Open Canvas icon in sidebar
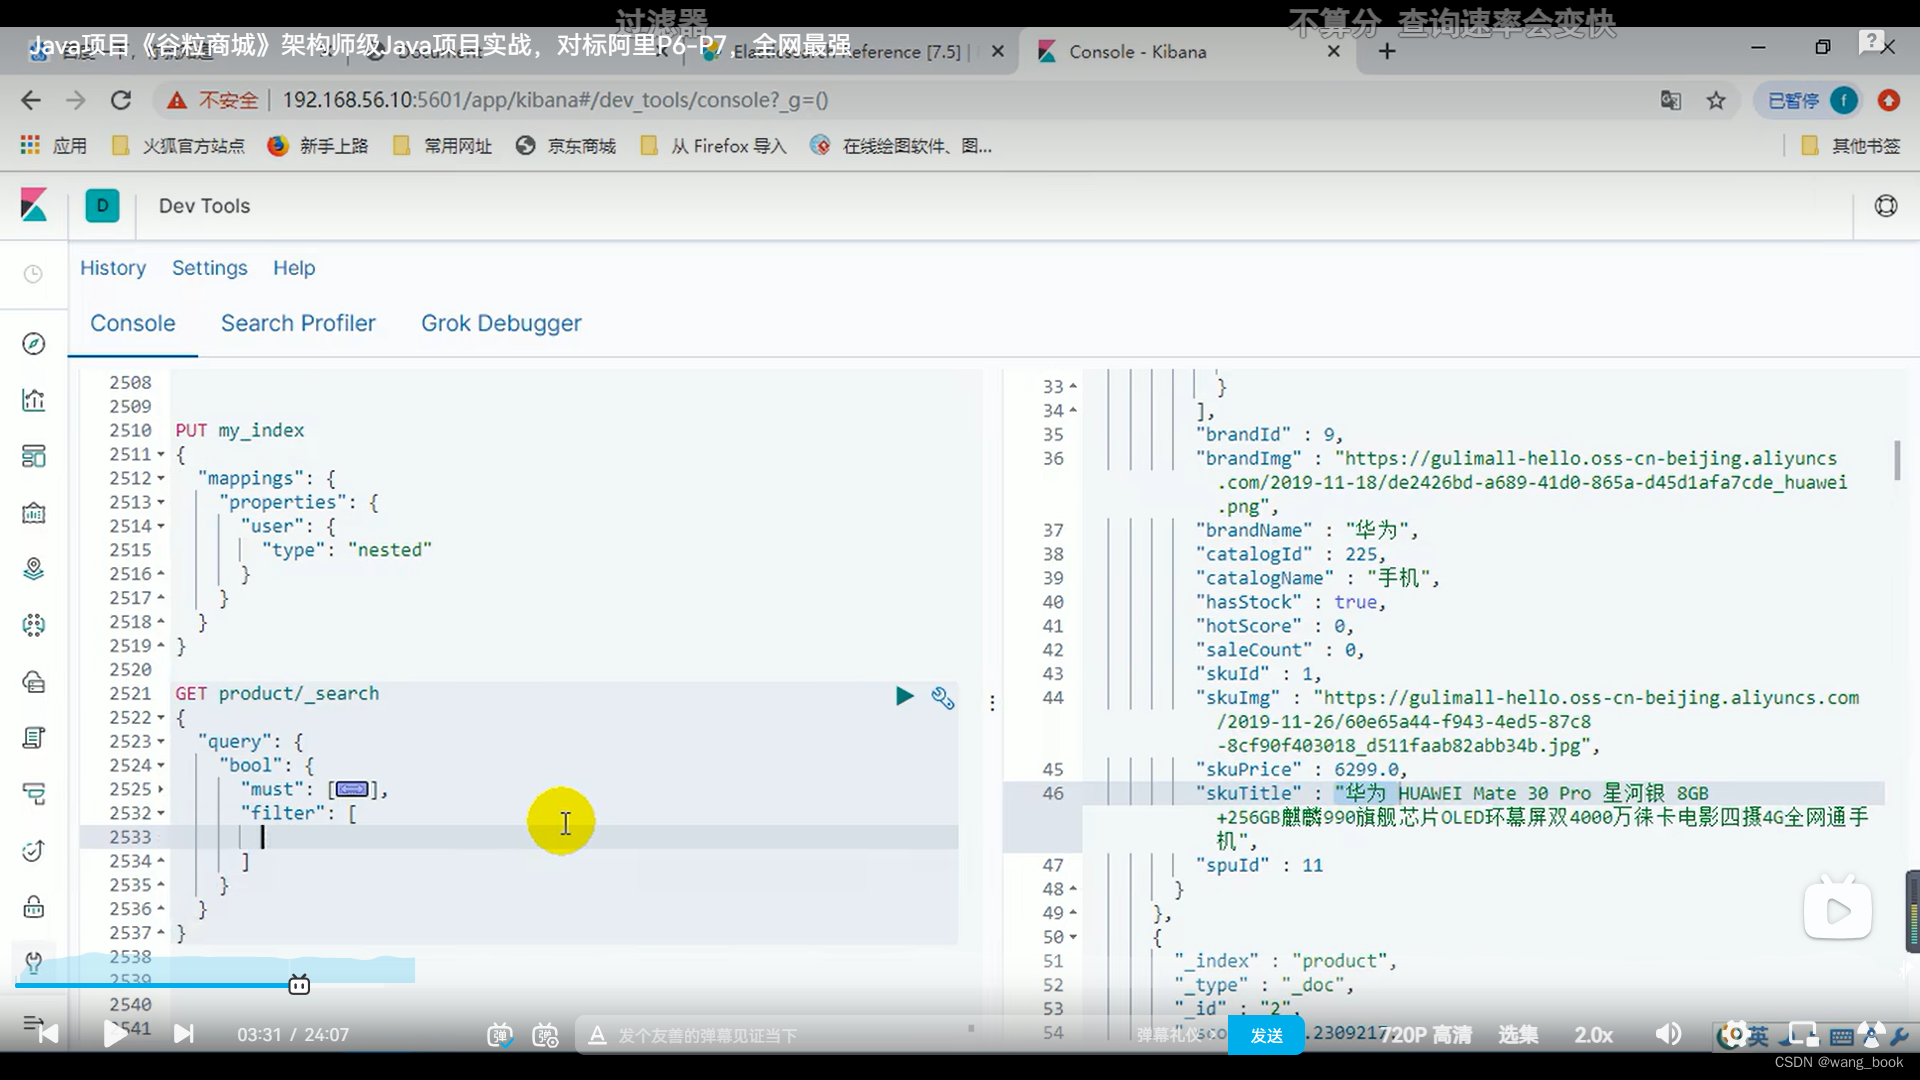The image size is (1920, 1080). pos(33,513)
